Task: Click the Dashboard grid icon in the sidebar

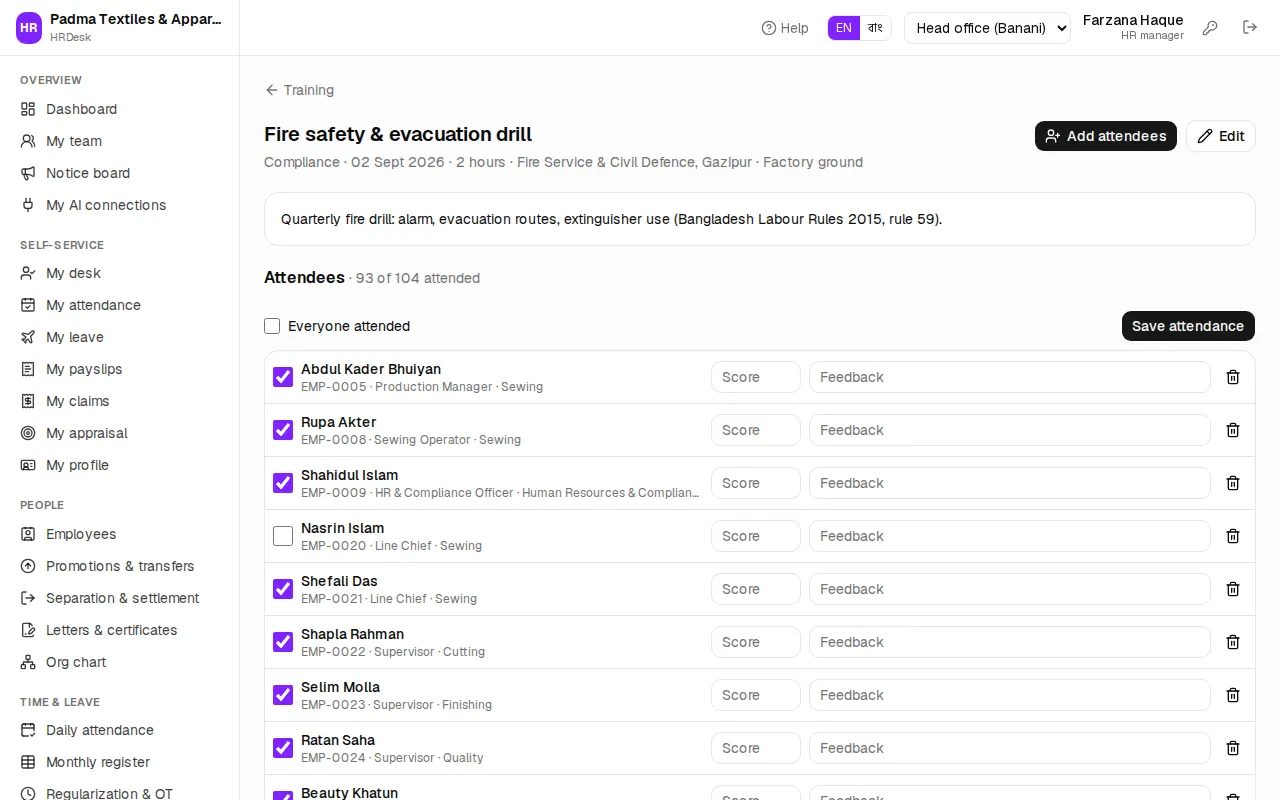Action: tap(28, 109)
